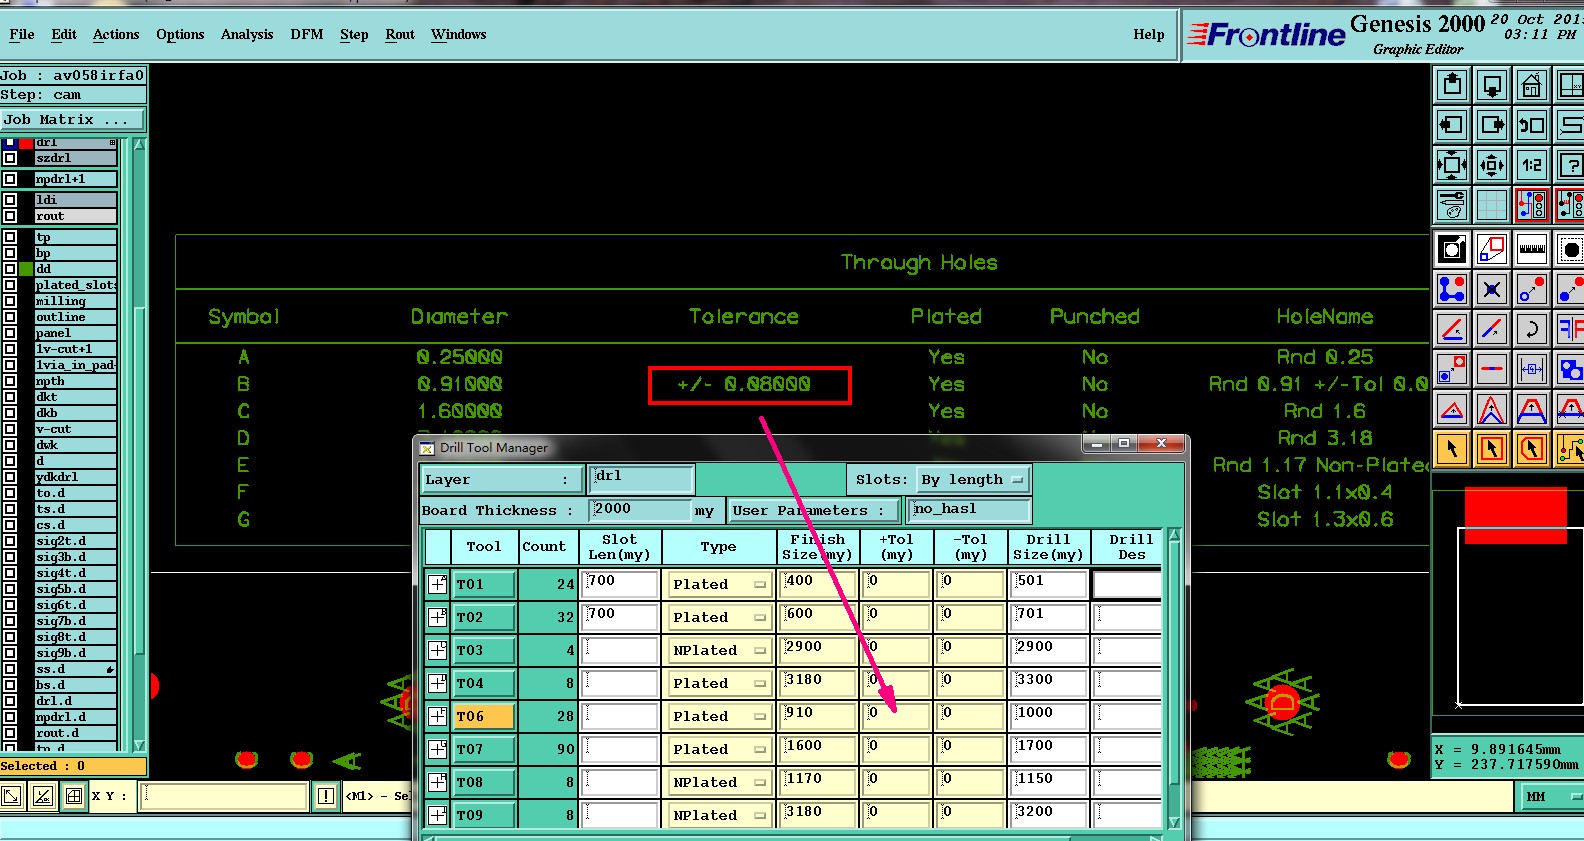
Task: Click the angle measure icon in bottom bar
Action: tap(42, 796)
